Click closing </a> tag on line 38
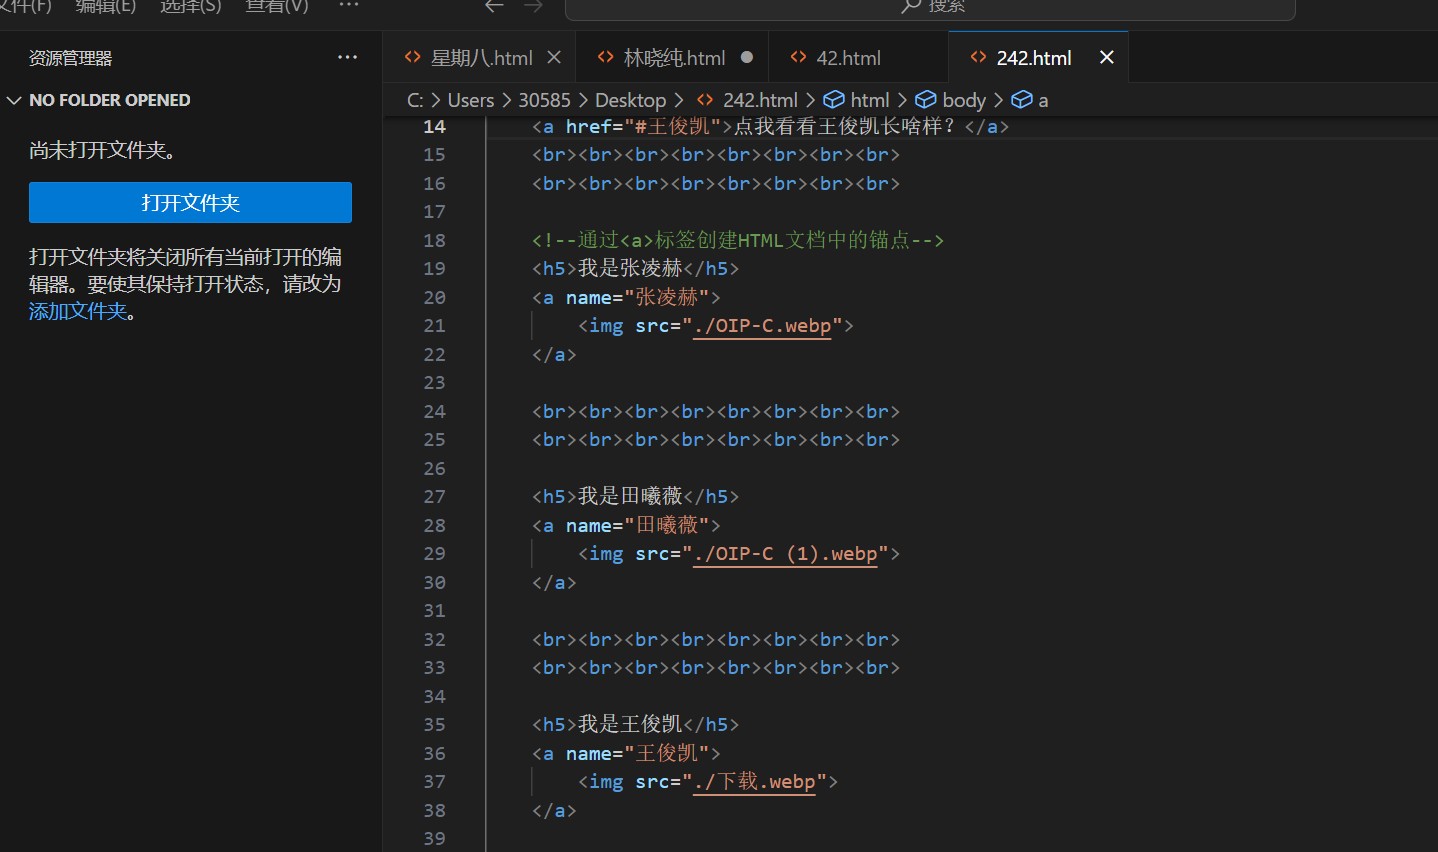The width and height of the screenshot is (1438, 852). click(554, 810)
